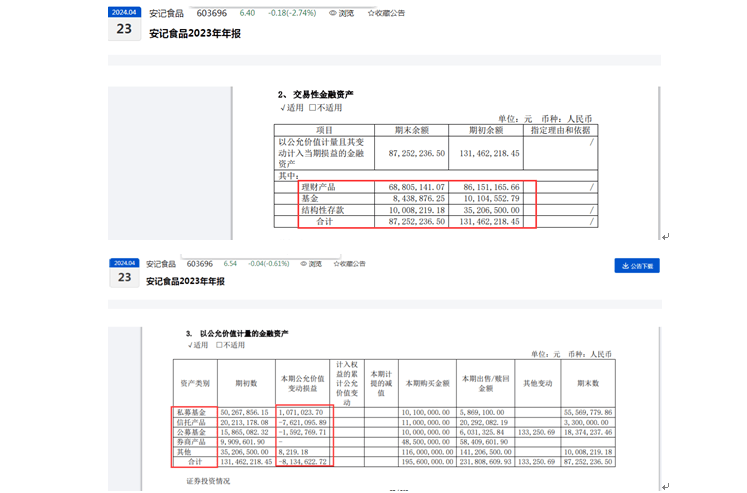
Task: Click the value 8,438,876.25
Action: [419, 199]
